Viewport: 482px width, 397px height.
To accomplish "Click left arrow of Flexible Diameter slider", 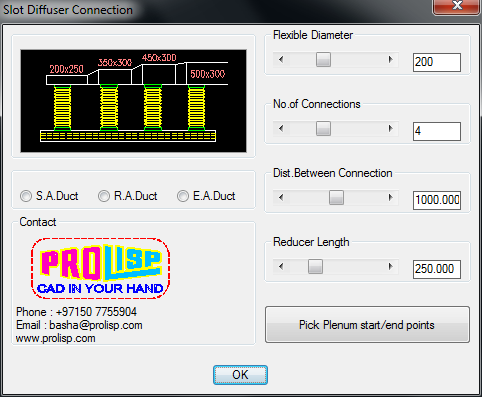I will pyautogui.click(x=281, y=60).
